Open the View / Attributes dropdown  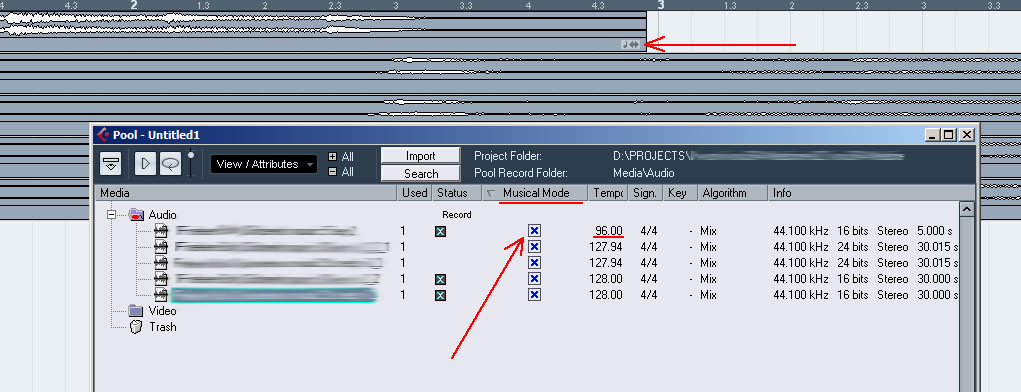[x=264, y=164]
